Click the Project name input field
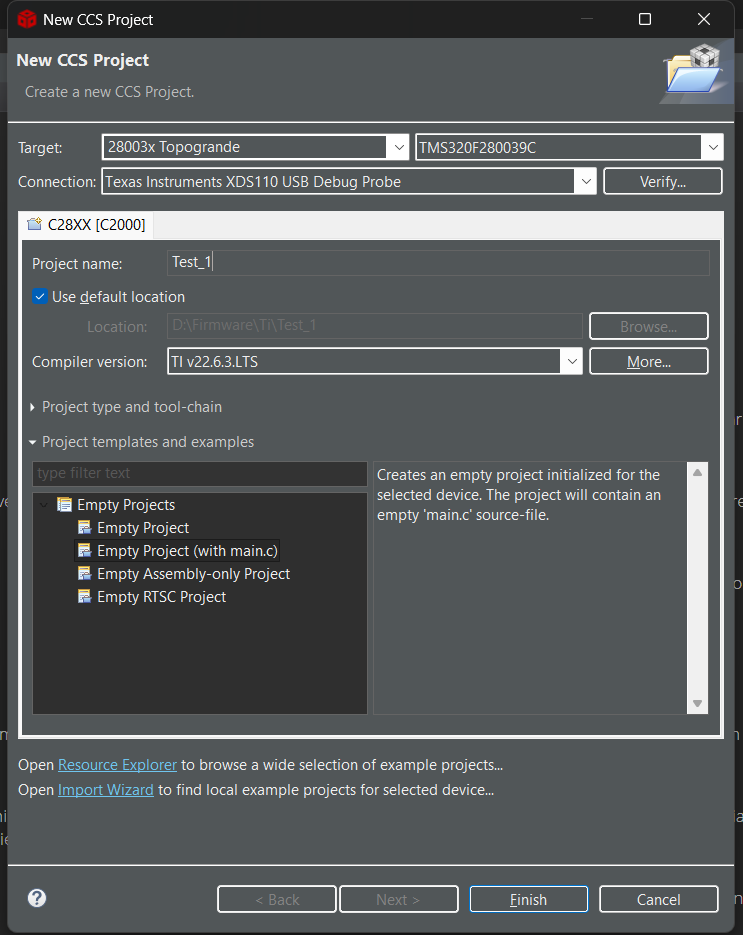The width and height of the screenshot is (743, 935). click(x=438, y=263)
